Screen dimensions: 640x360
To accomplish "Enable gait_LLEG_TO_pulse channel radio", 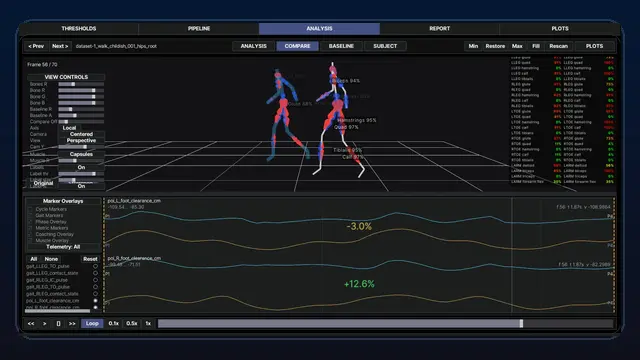I will 96,266.
